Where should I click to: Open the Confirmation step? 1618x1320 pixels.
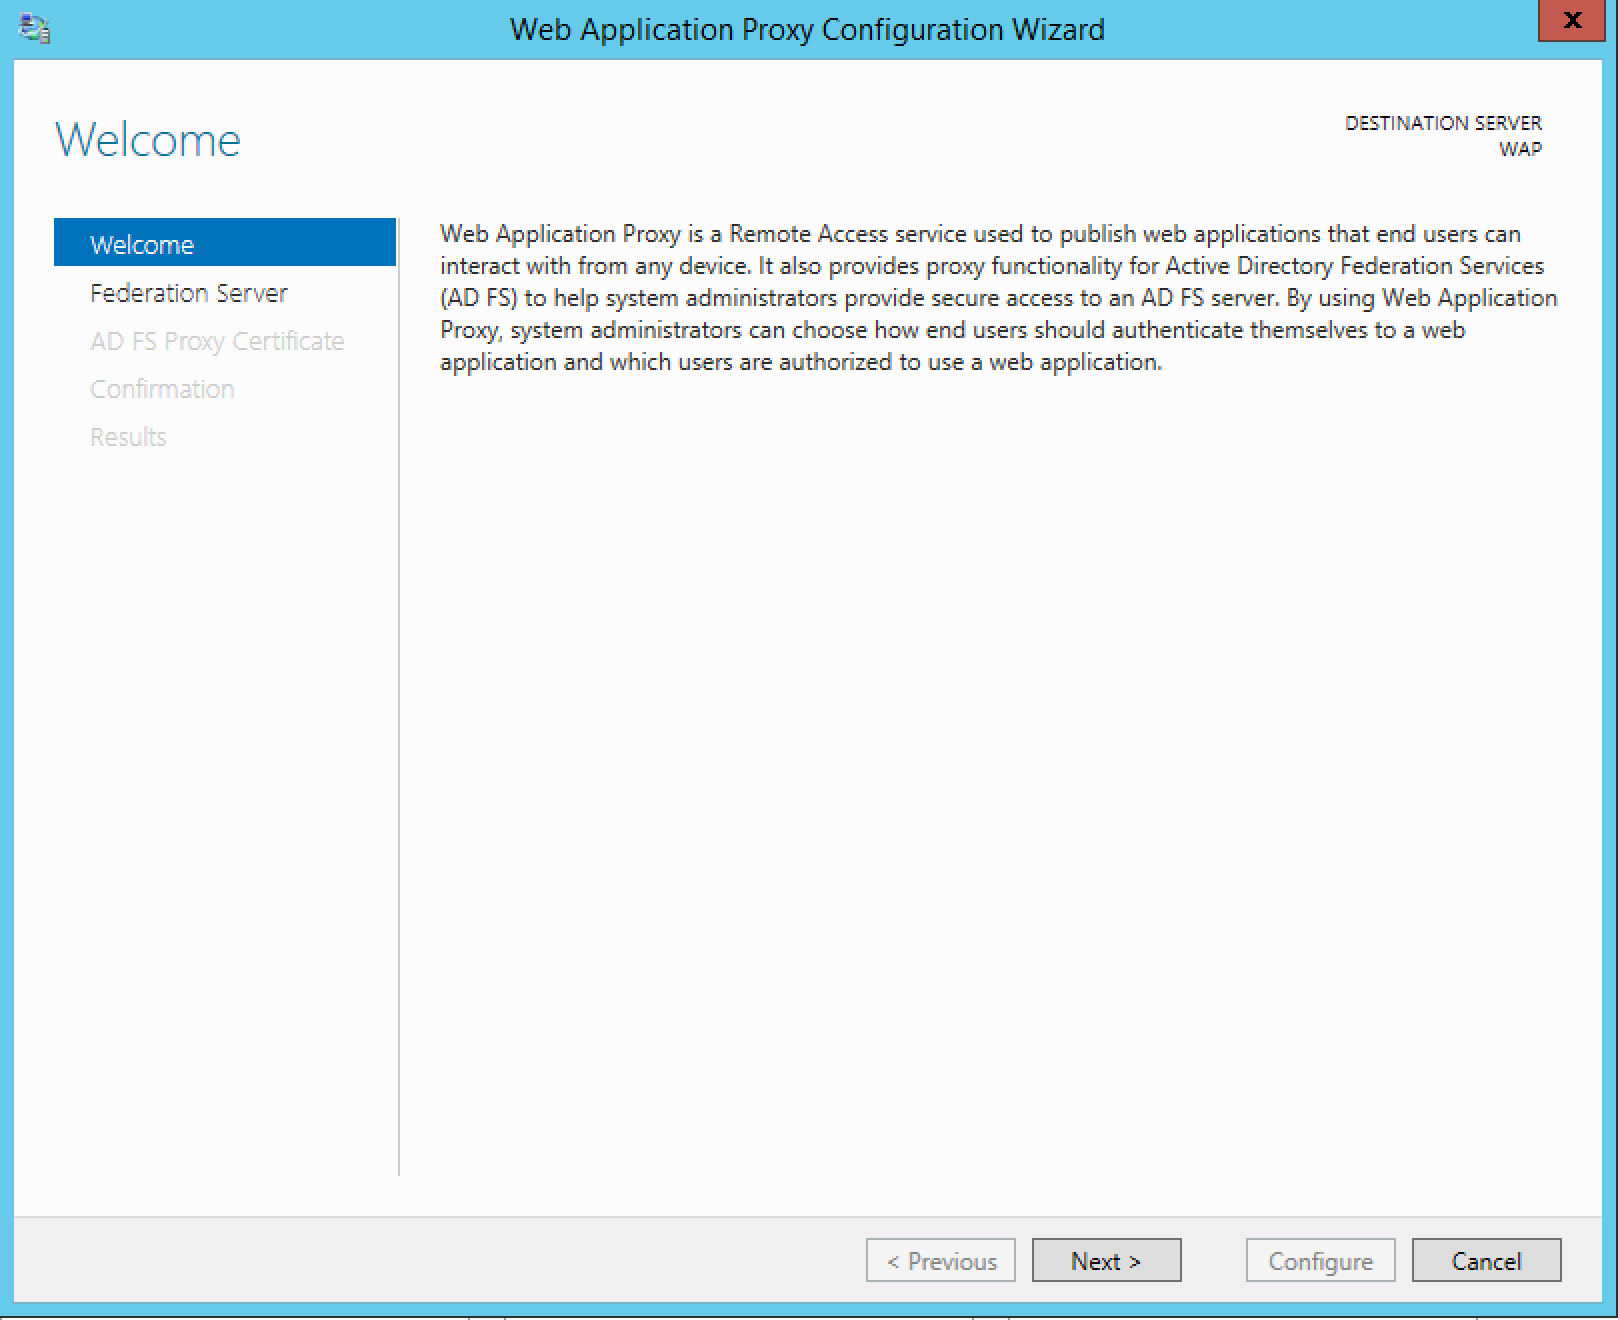pos(162,389)
